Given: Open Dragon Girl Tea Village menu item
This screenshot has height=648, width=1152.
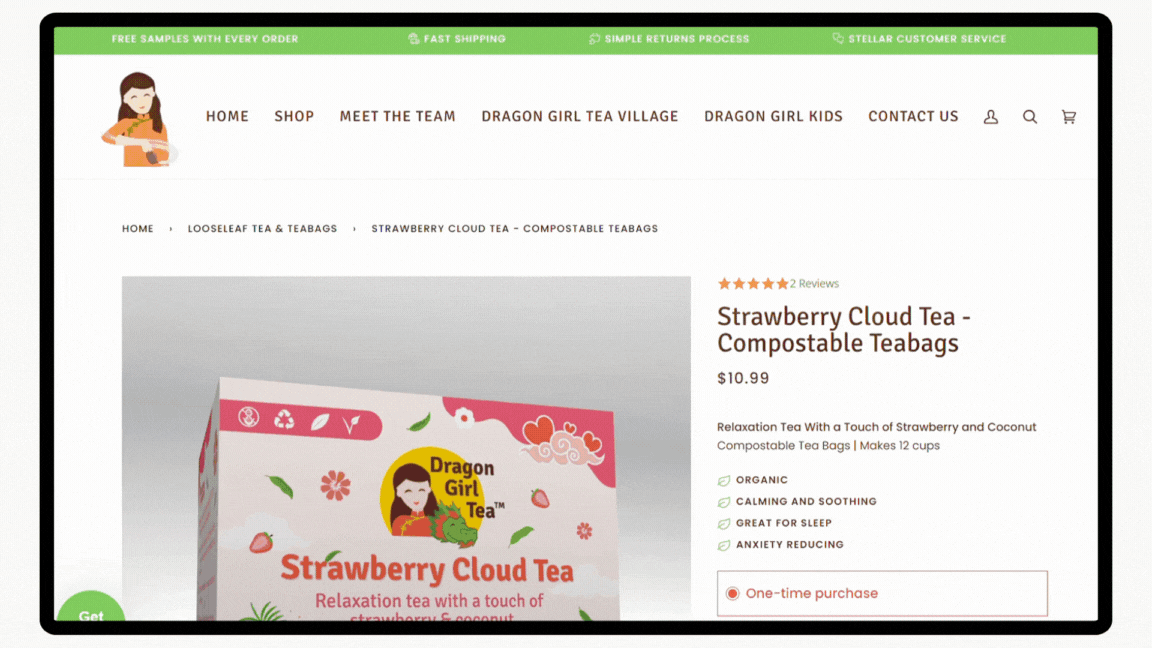Looking at the screenshot, I should pyautogui.click(x=580, y=116).
